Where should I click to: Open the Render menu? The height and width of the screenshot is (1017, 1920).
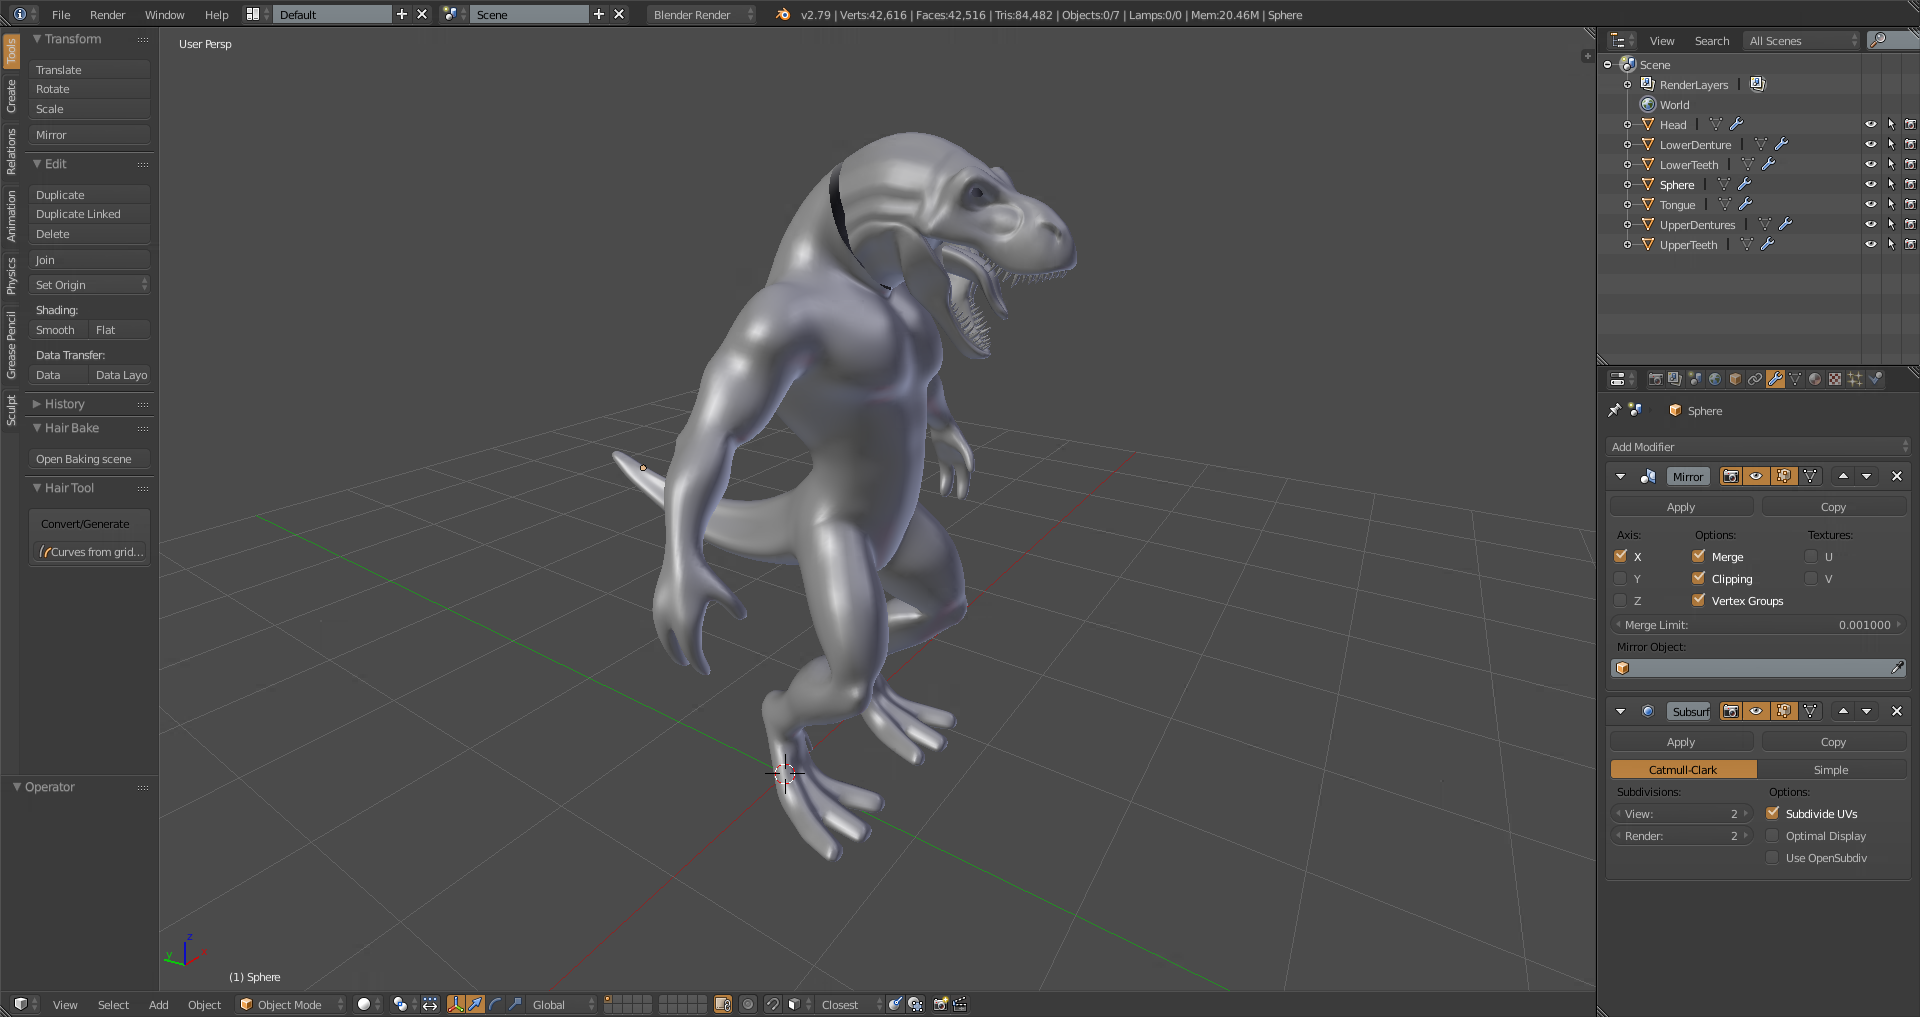107,14
